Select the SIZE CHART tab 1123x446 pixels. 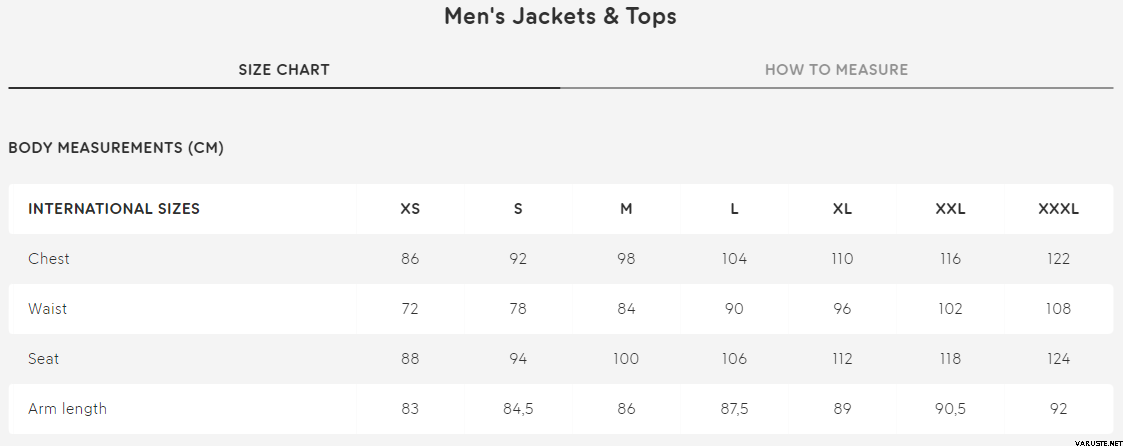[x=284, y=69]
